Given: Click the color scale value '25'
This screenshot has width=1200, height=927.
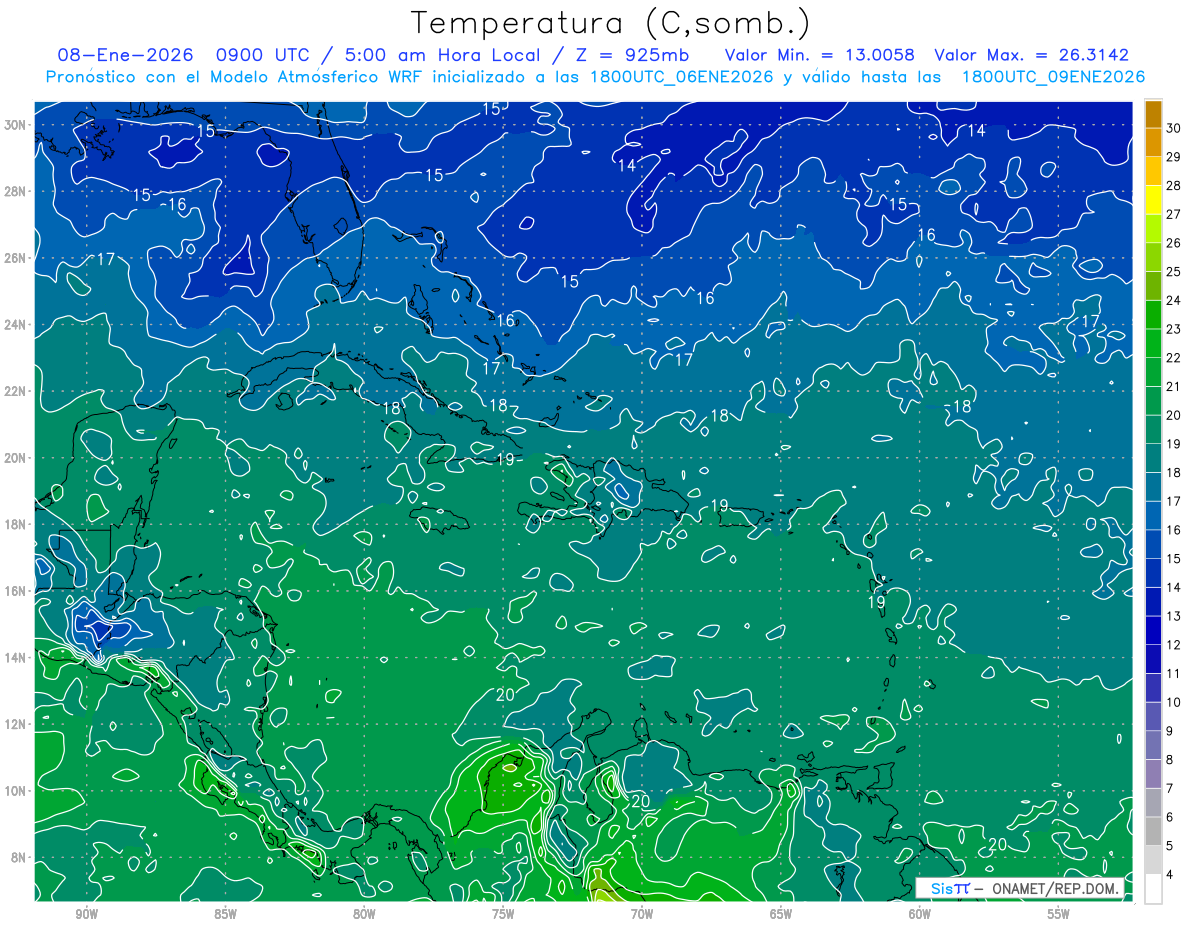Looking at the screenshot, I should [1173, 272].
